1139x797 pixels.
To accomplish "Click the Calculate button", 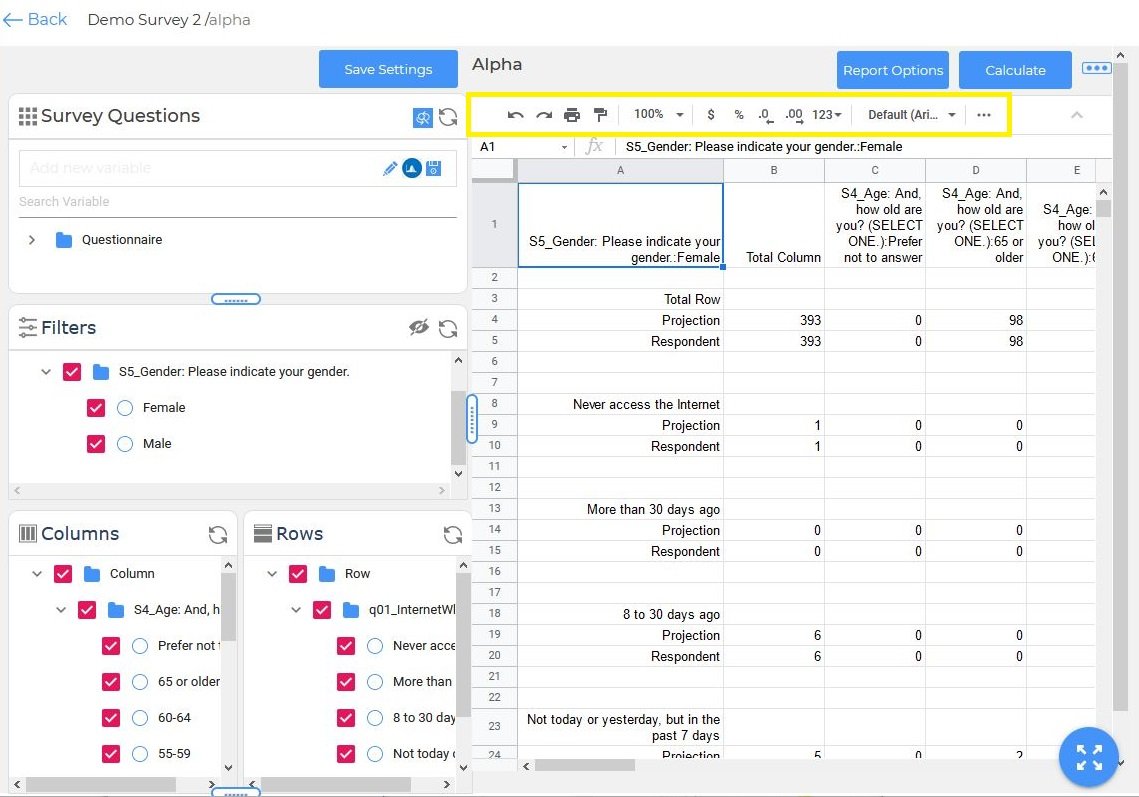I will tap(1015, 70).
